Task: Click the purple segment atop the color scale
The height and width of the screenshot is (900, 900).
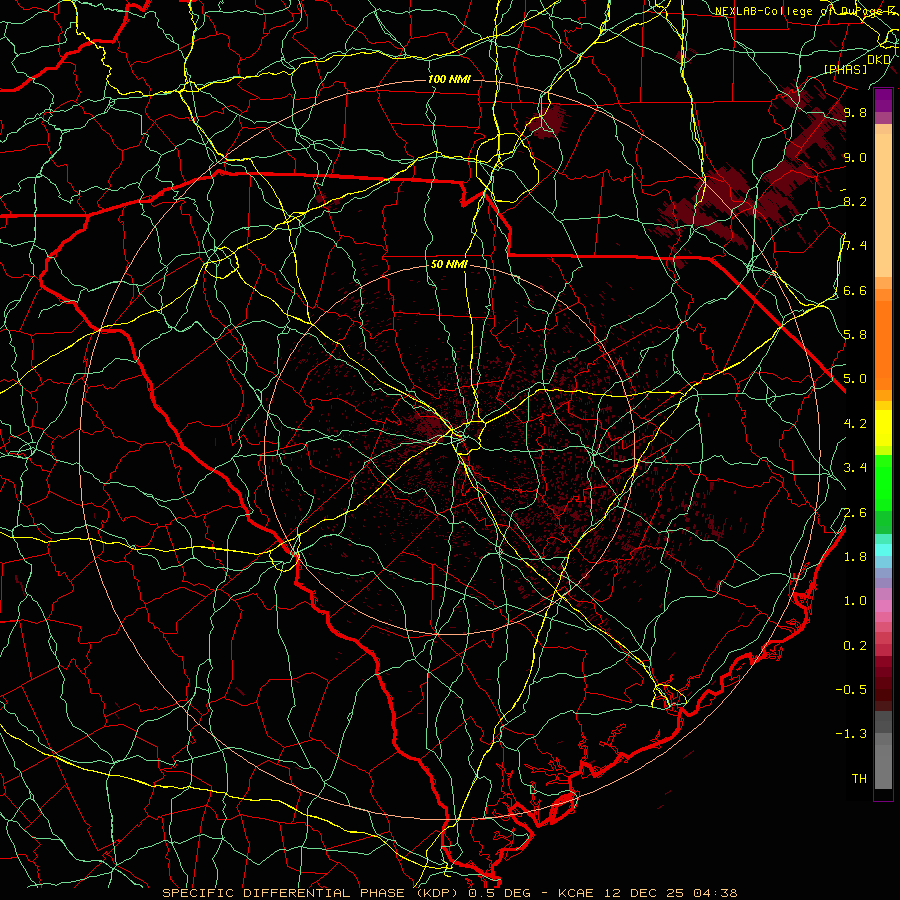Action: 883,100
